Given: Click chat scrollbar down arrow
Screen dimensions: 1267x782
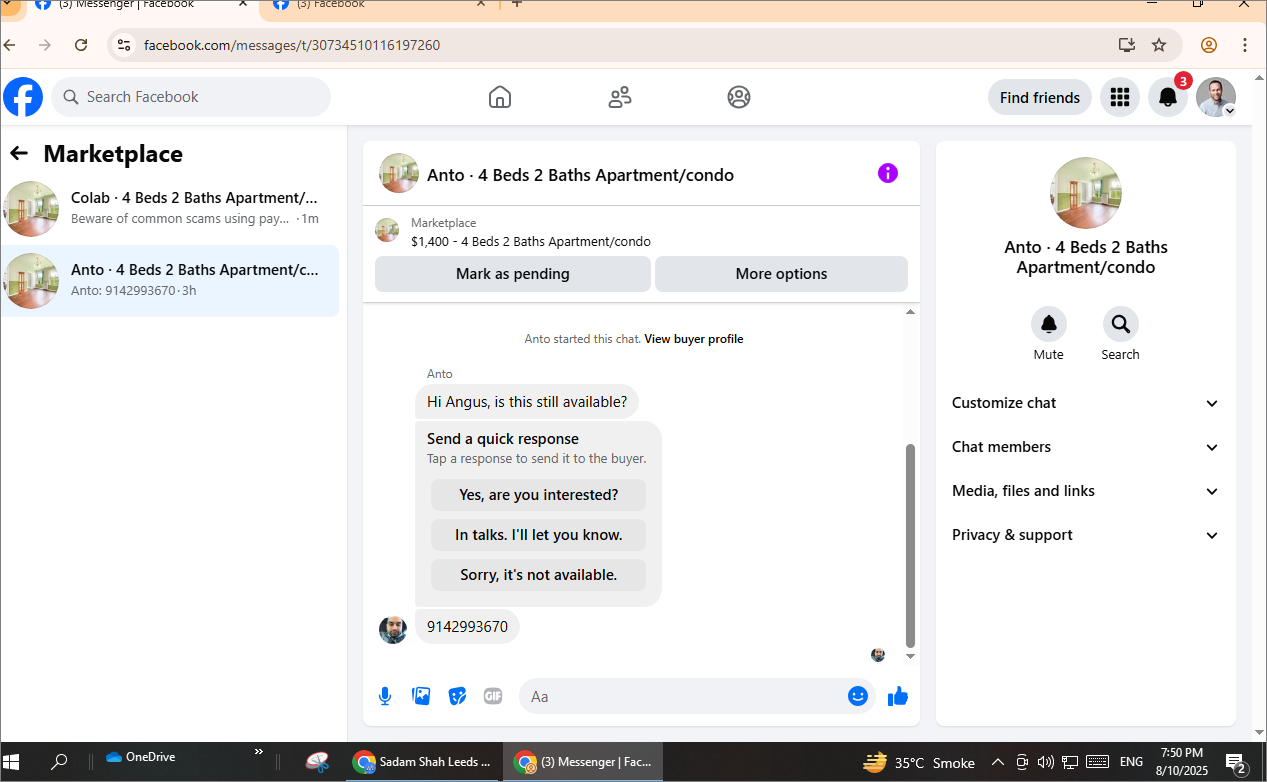Looking at the screenshot, I should click(x=910, y=656).
